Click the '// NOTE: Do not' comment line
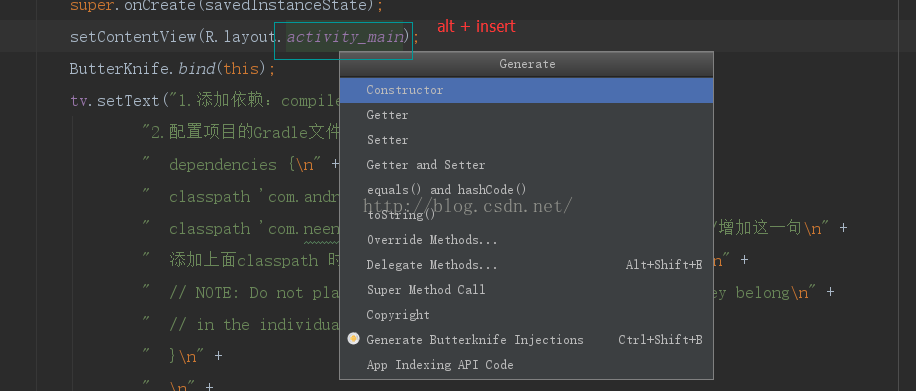Viewport: 916px width, 391px height. [241, 293]
